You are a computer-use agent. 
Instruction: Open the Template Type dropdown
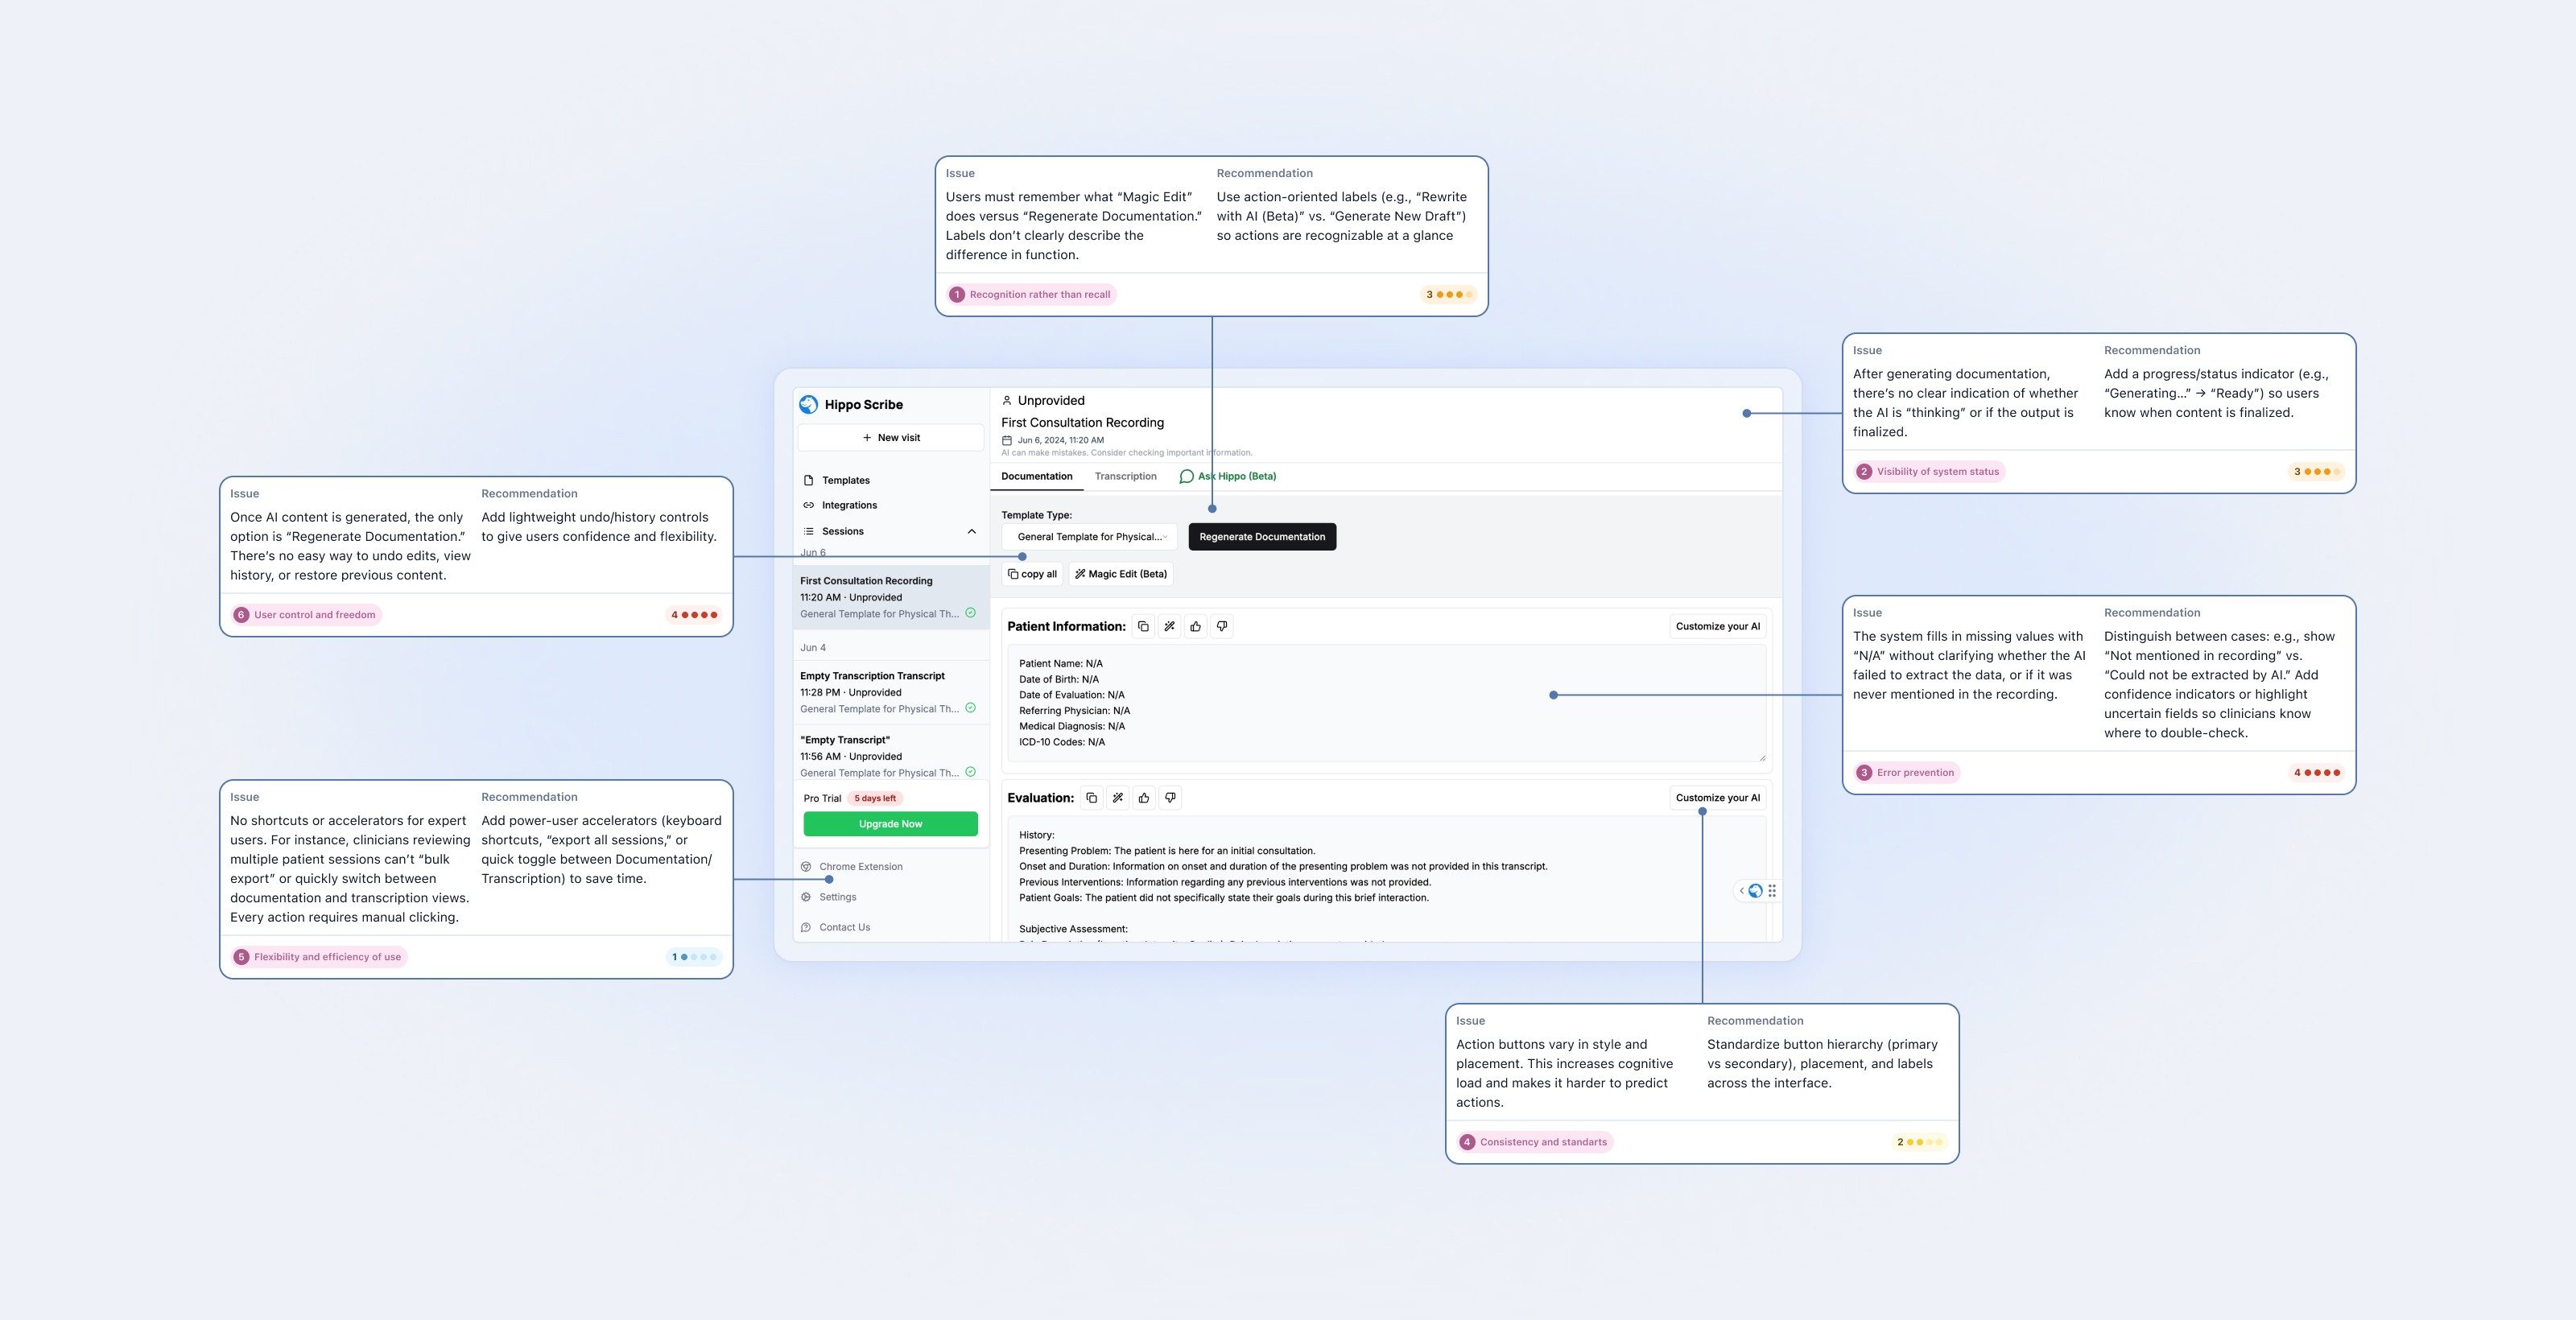(x=1090, y=537)
